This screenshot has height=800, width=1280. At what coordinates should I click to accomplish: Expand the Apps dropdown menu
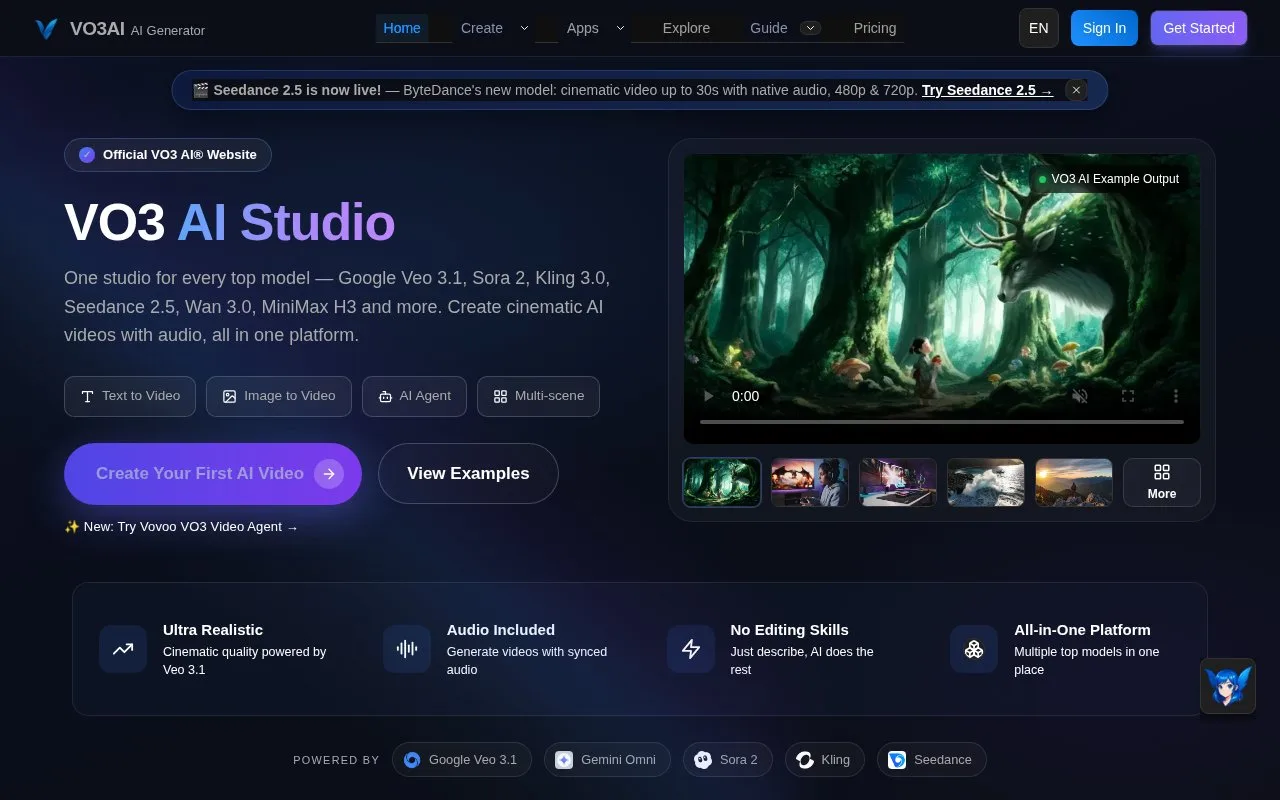[620, 28]
